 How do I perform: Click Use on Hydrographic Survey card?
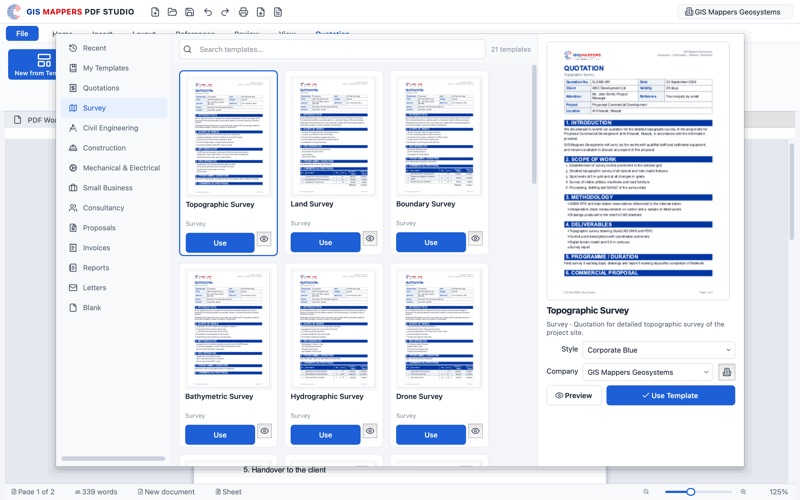click(x=326, y=435)
